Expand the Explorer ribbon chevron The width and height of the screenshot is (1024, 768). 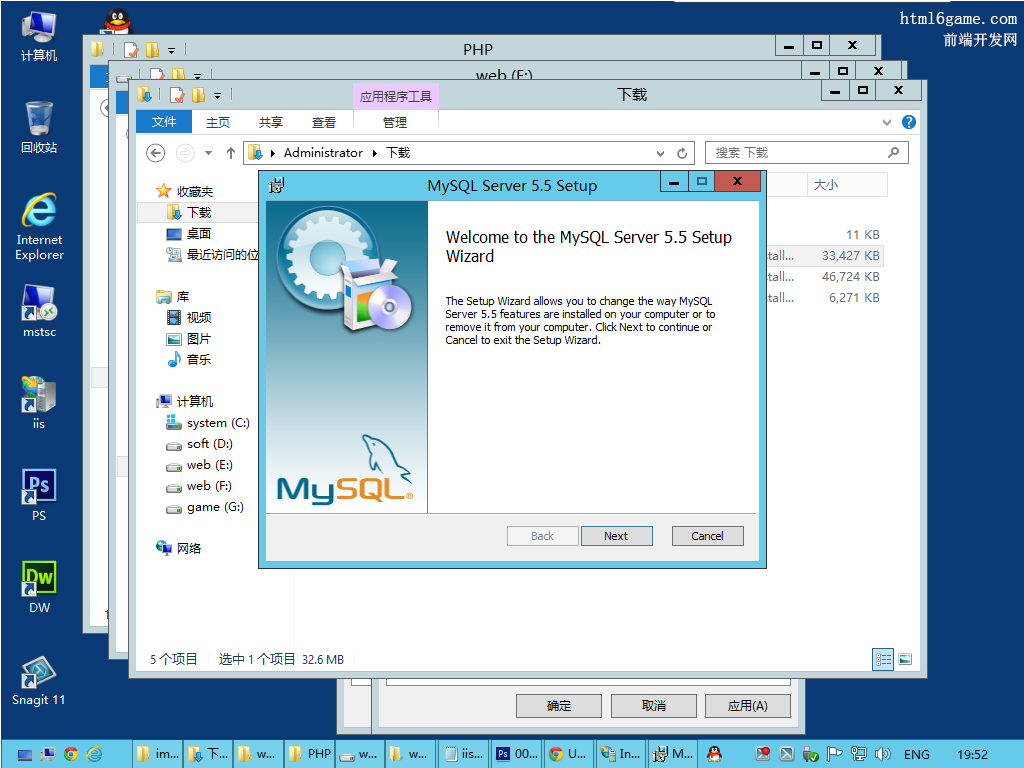click(886, 122)
